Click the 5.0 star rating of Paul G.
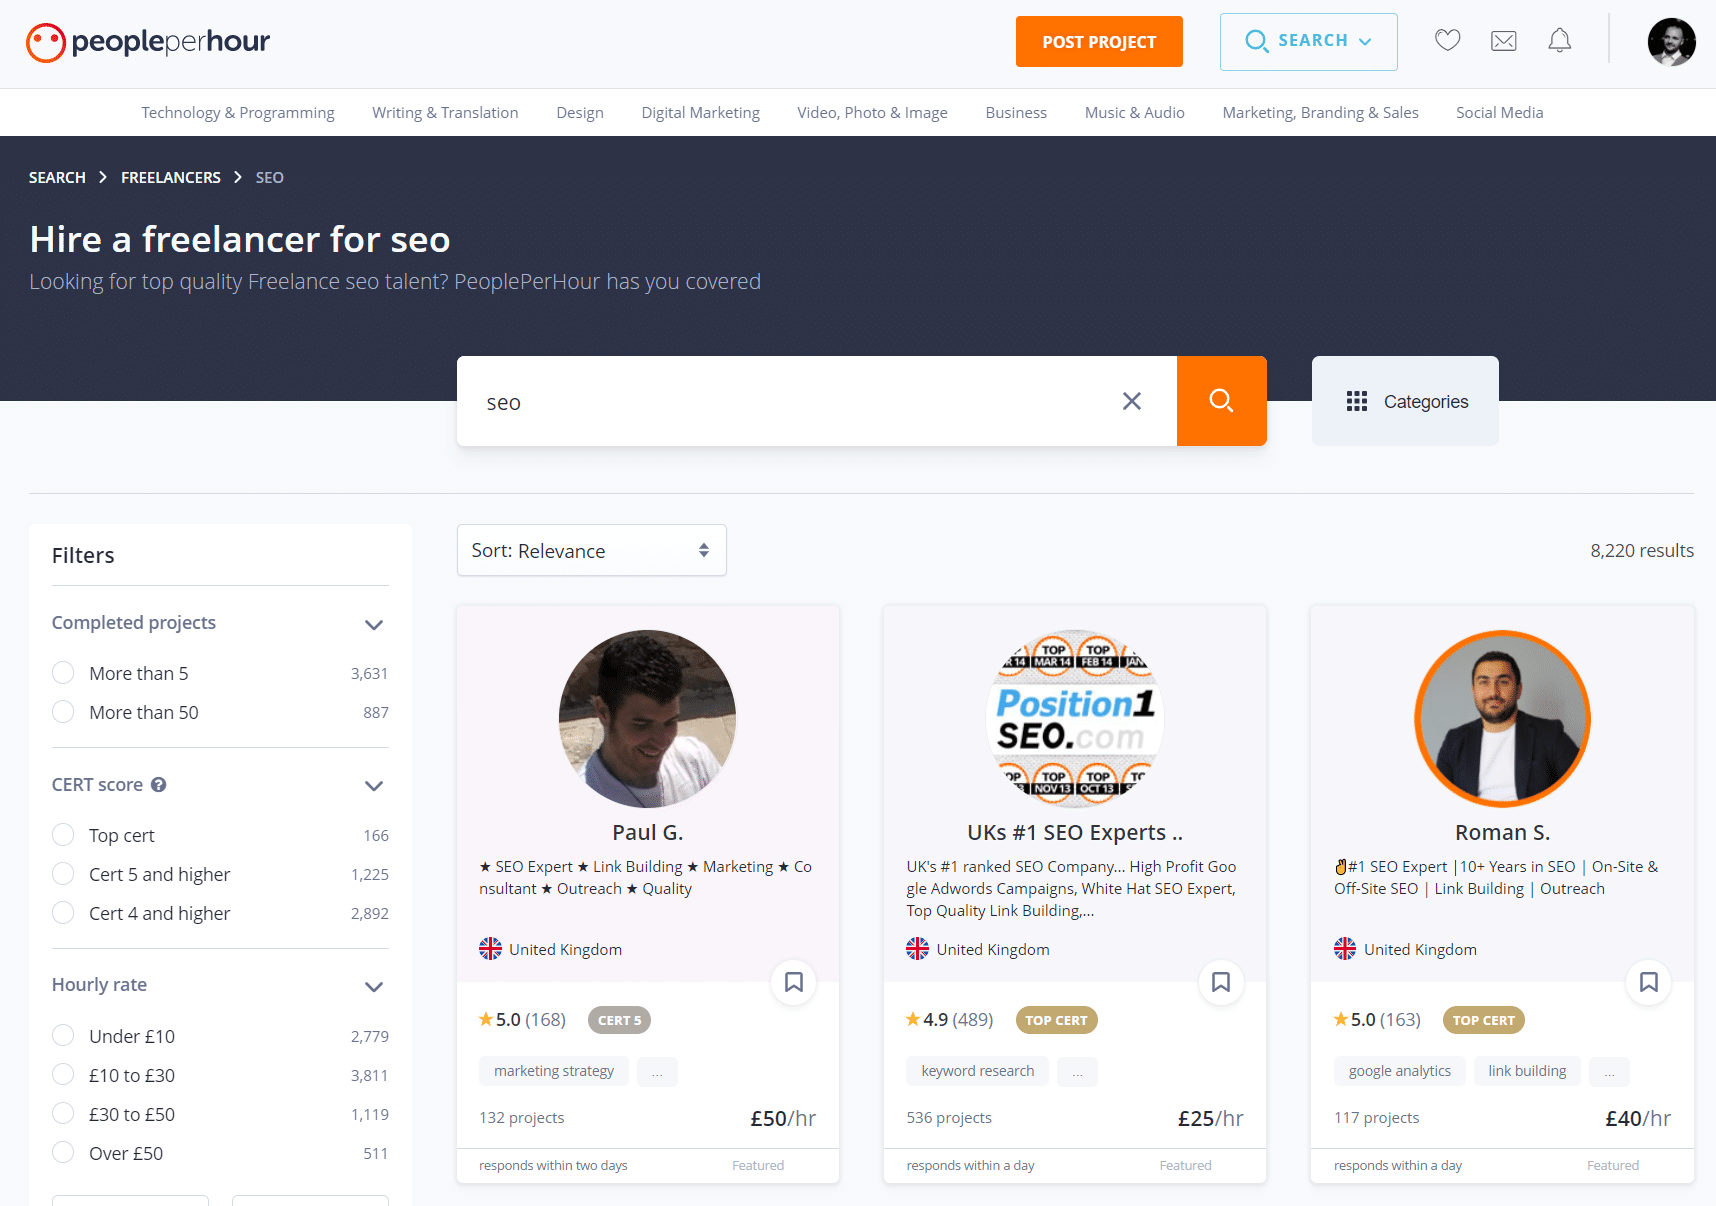The image size is (1716, 1206). coord(522,1020)
